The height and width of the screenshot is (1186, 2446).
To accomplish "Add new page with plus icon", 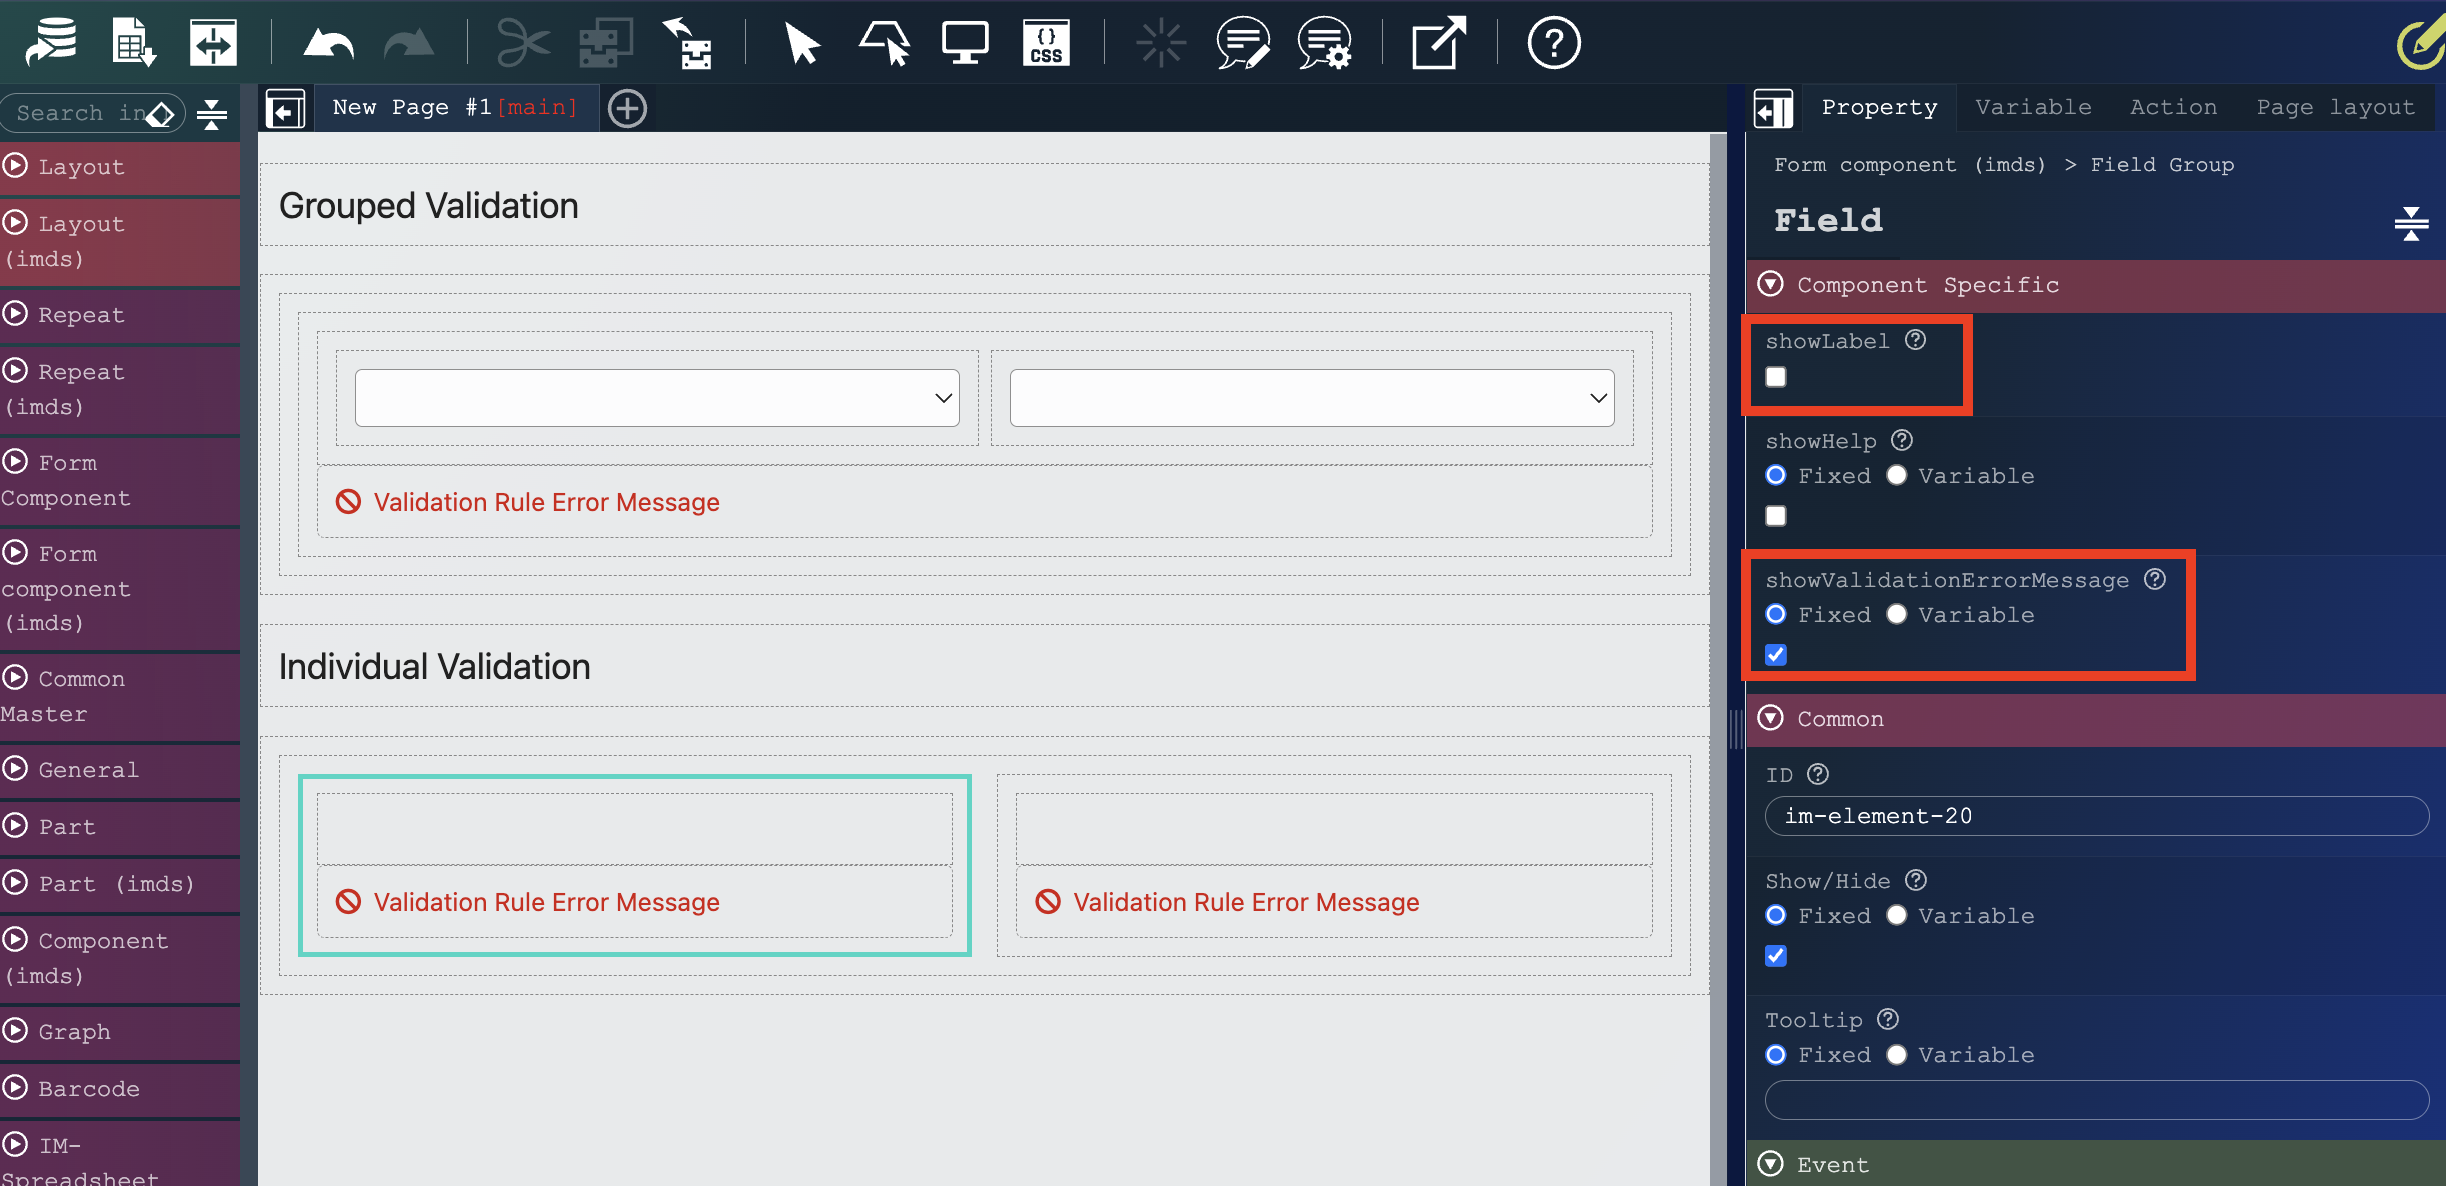I will (627, 108).
